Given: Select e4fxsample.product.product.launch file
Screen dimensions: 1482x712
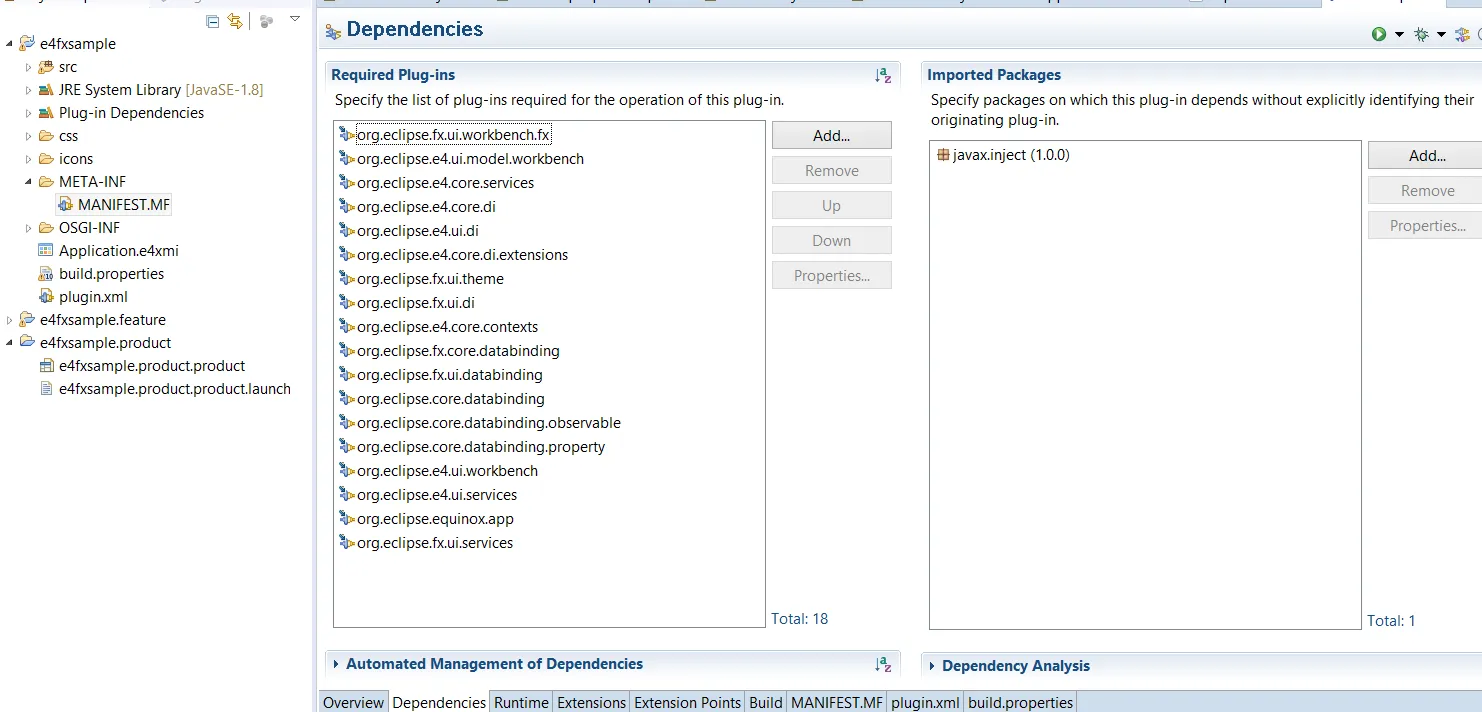Looking at the screenshot, I should pos(175,389).
